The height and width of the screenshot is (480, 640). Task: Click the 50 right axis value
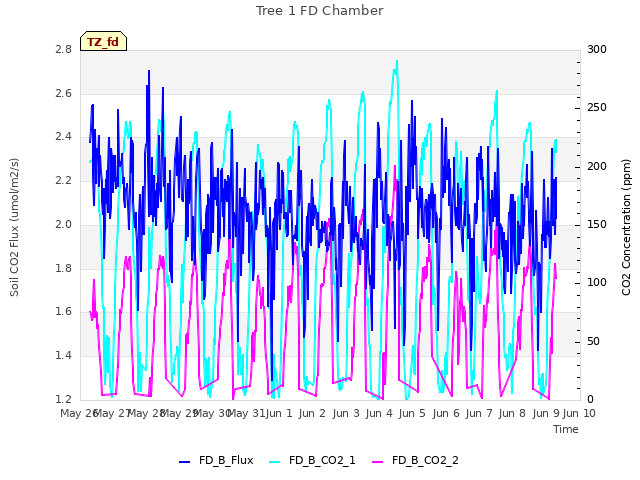click(593, 341)
